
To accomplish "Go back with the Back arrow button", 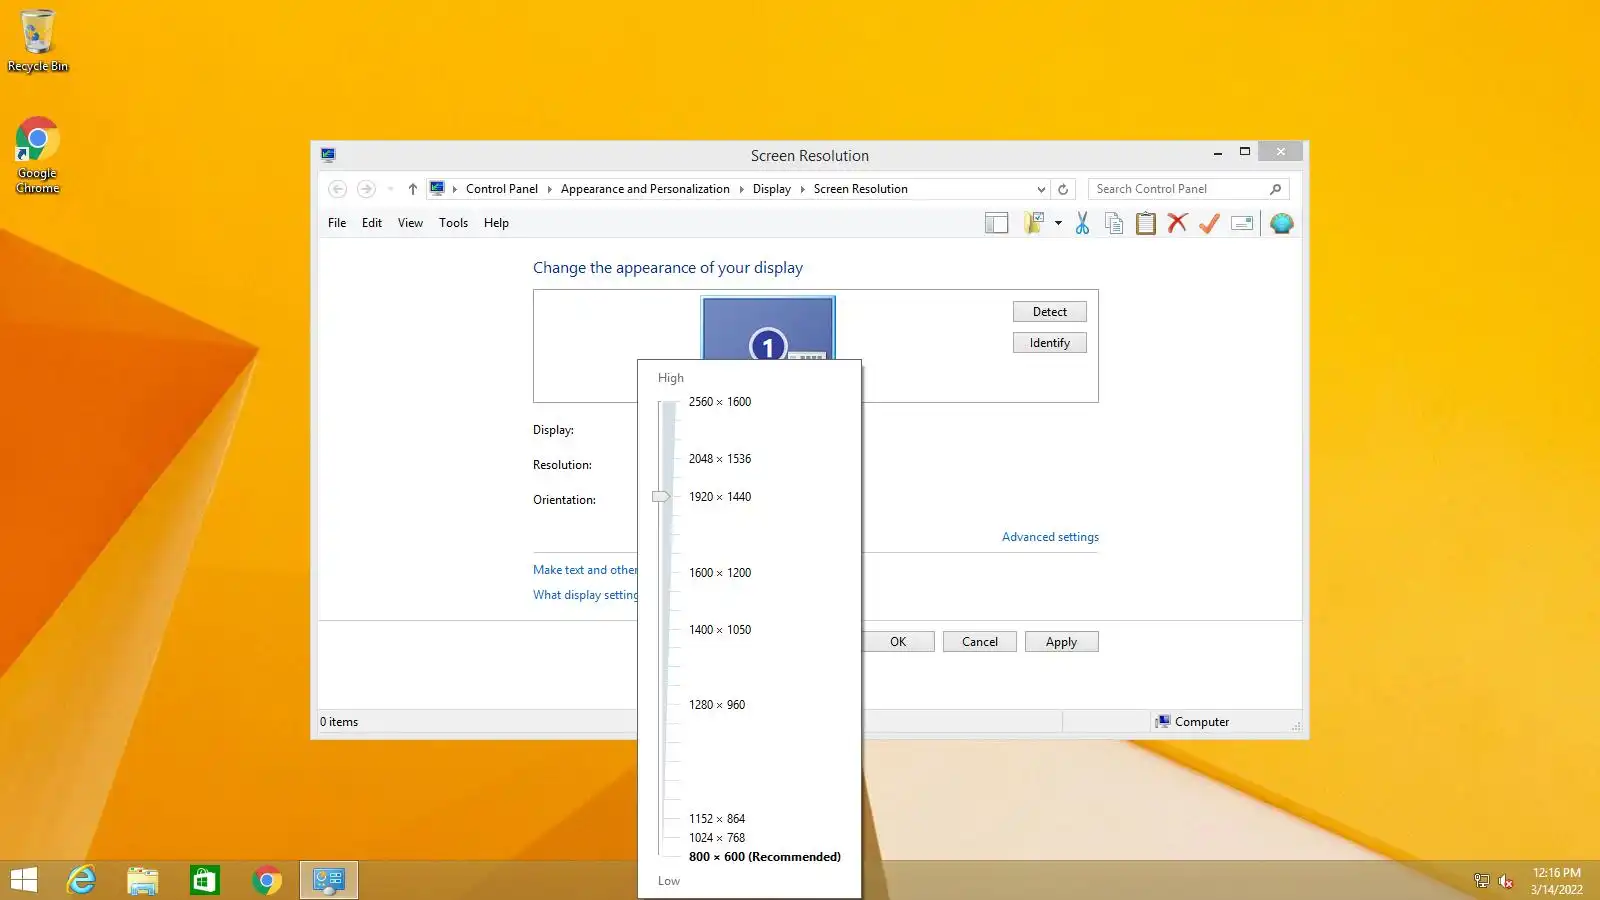I will pos(338,189).
